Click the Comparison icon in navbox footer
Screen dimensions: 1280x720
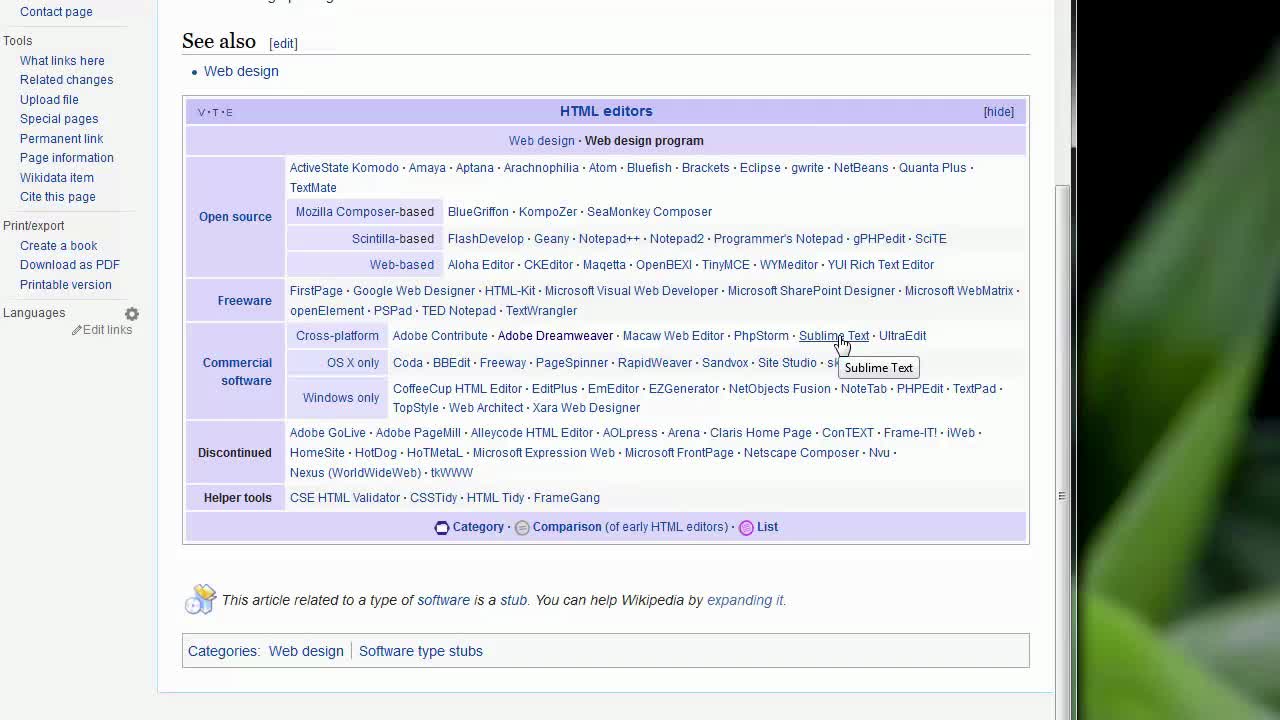pos(521,528)
